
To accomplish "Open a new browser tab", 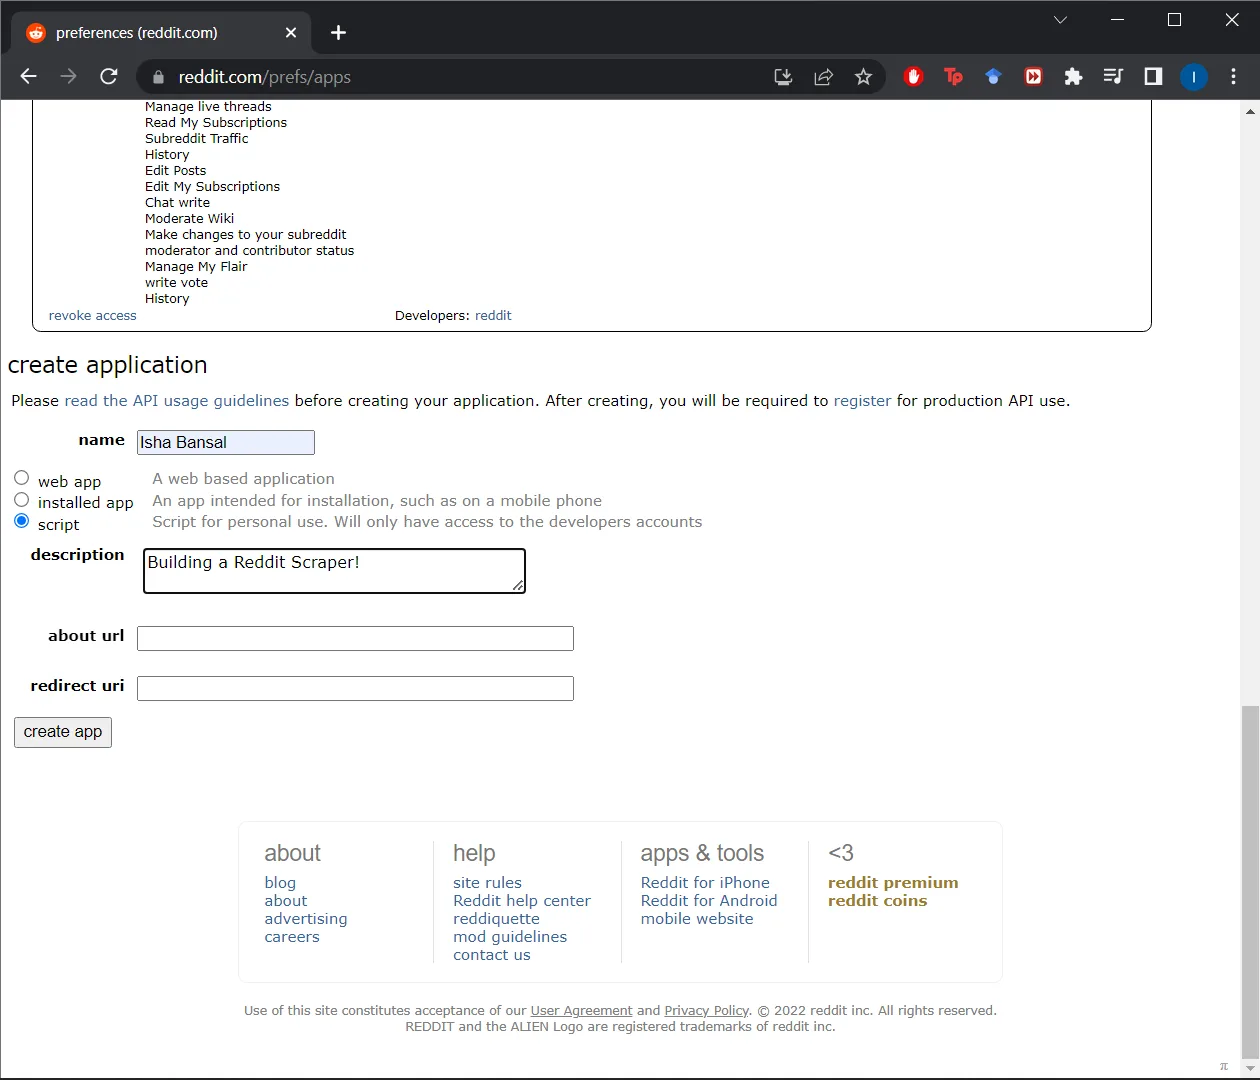I will (x=339, y=33).
